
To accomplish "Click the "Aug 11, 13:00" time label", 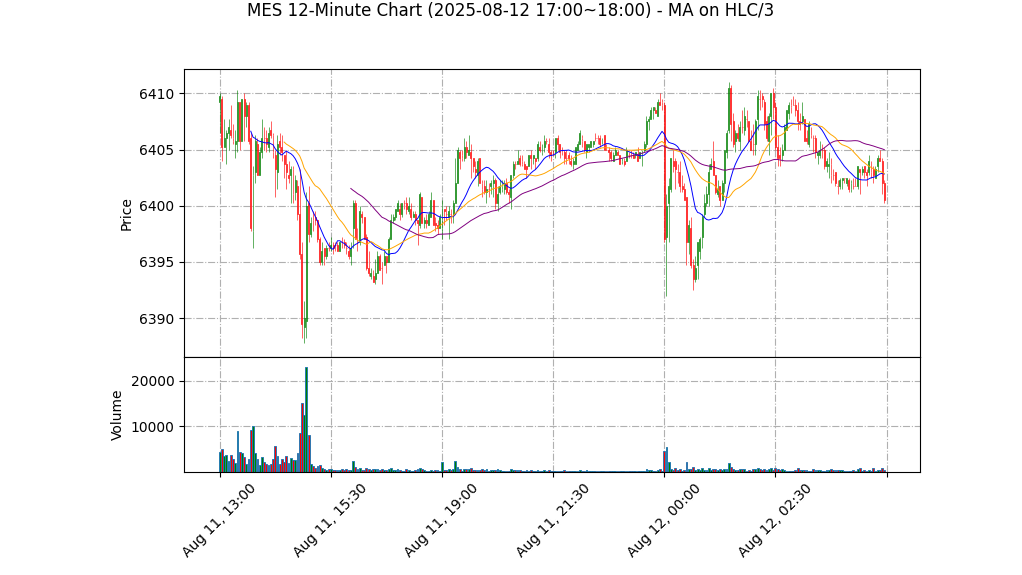I will [218, 520].
